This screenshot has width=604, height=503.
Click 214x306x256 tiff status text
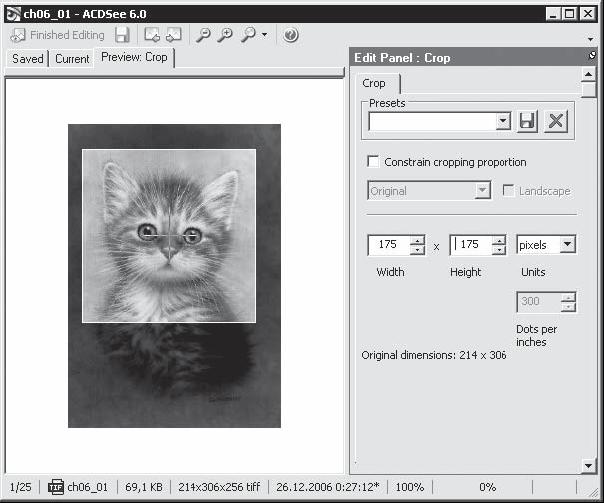[x=219, y=487]
